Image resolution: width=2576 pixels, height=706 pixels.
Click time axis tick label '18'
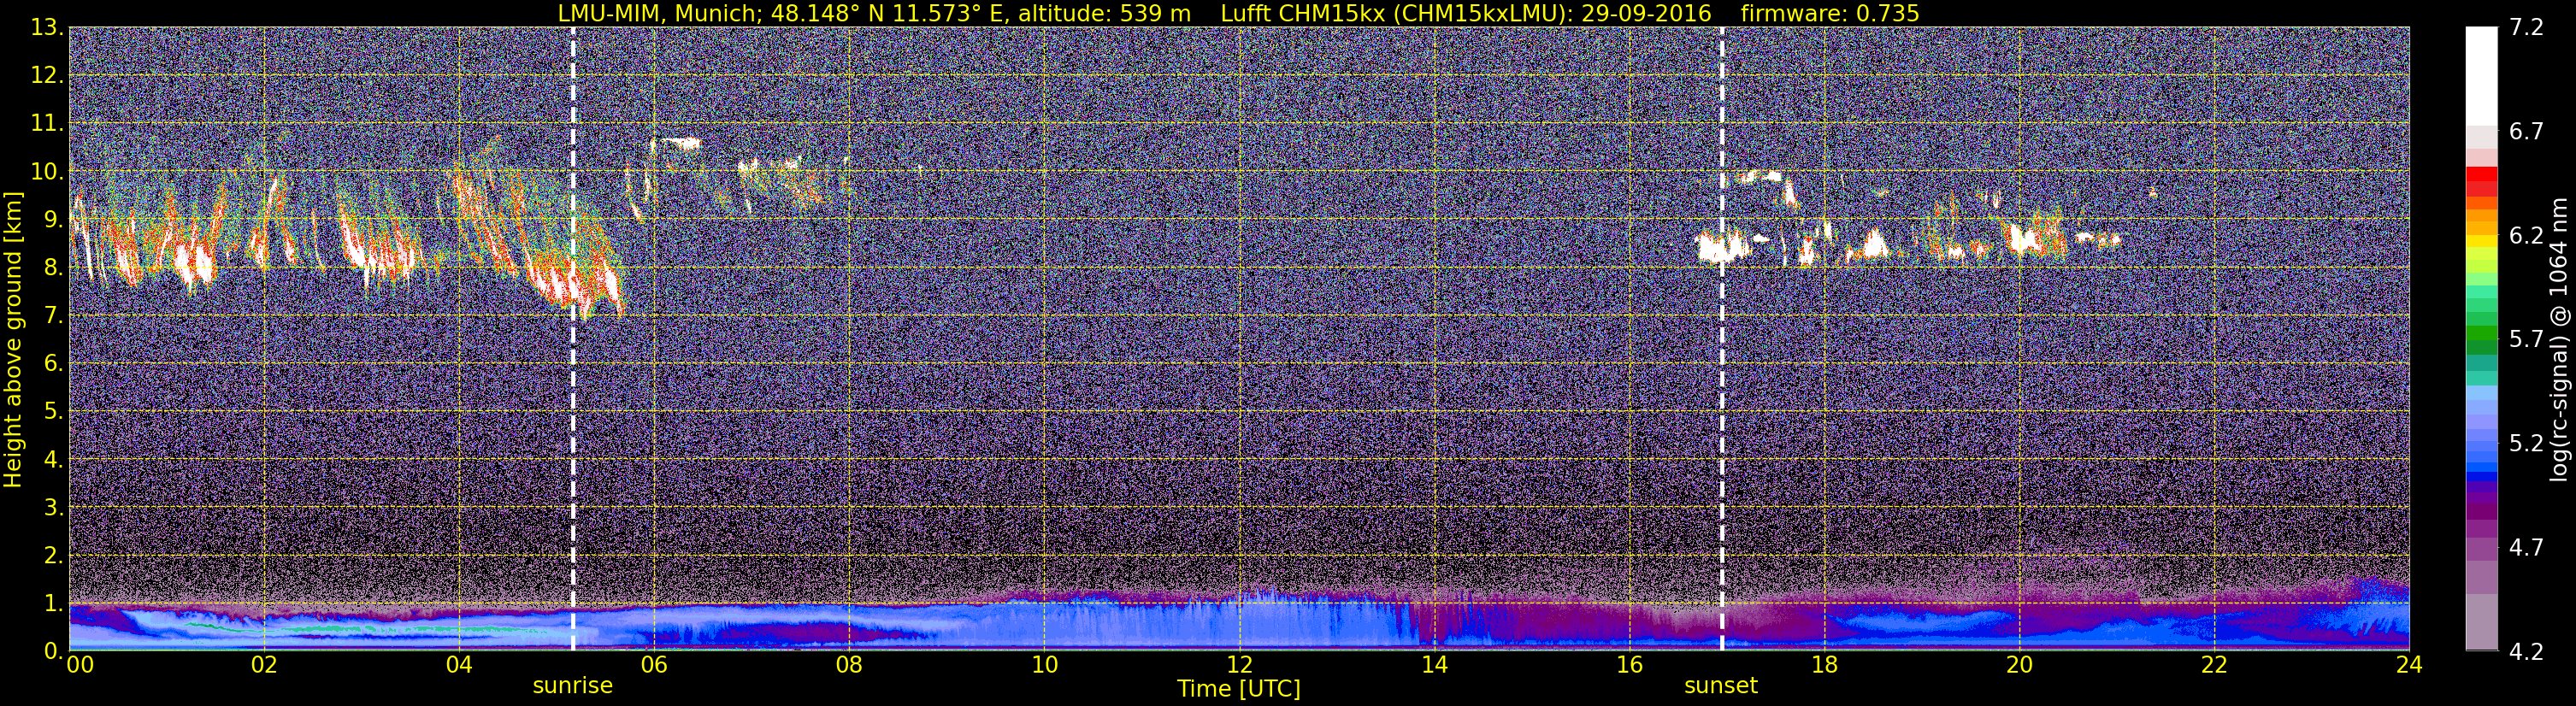[1824, 665]
